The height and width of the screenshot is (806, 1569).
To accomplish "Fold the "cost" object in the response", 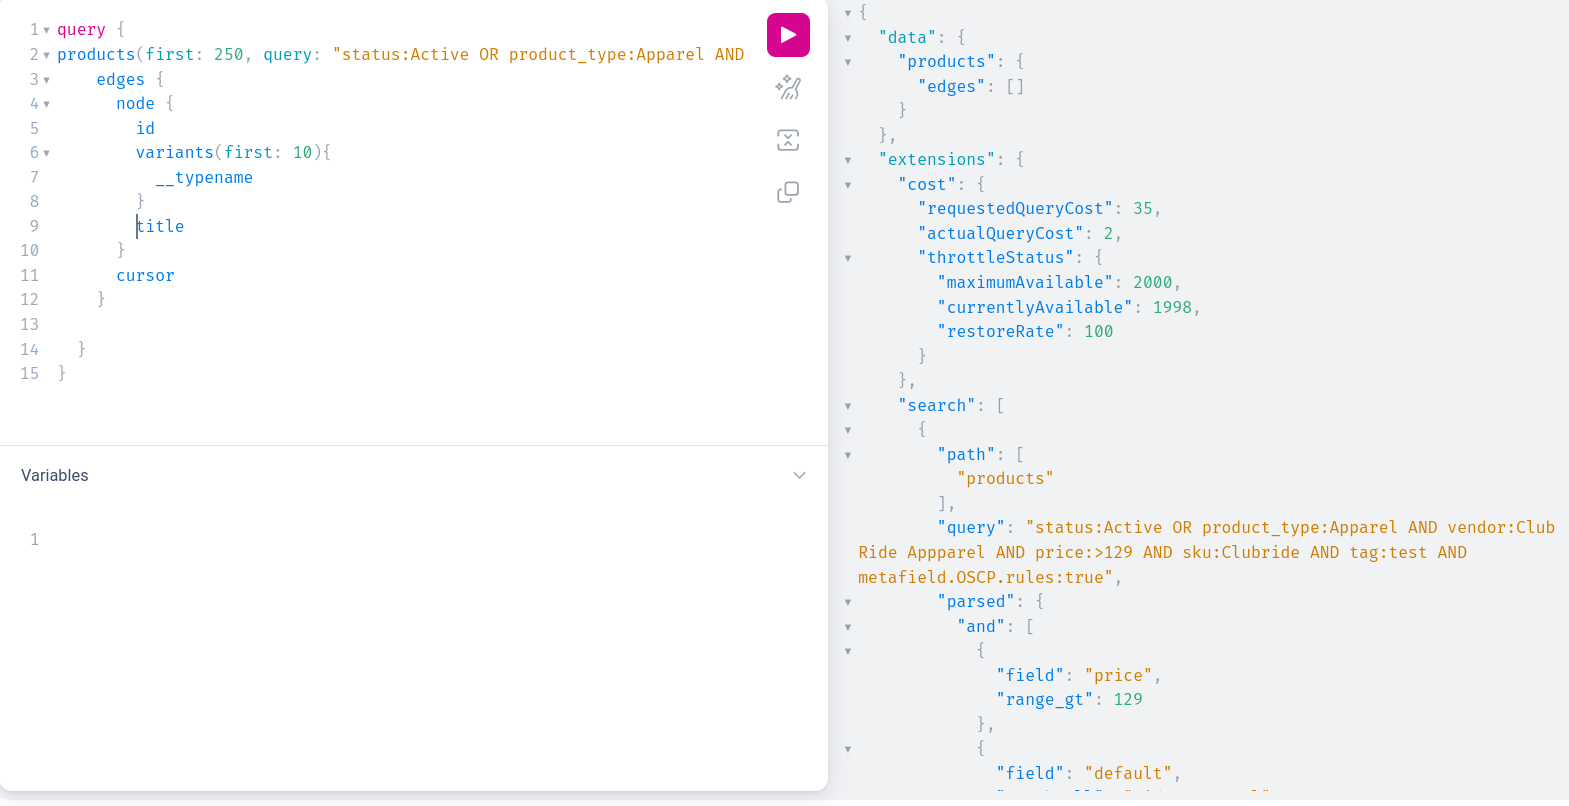I will click(848, 185).
